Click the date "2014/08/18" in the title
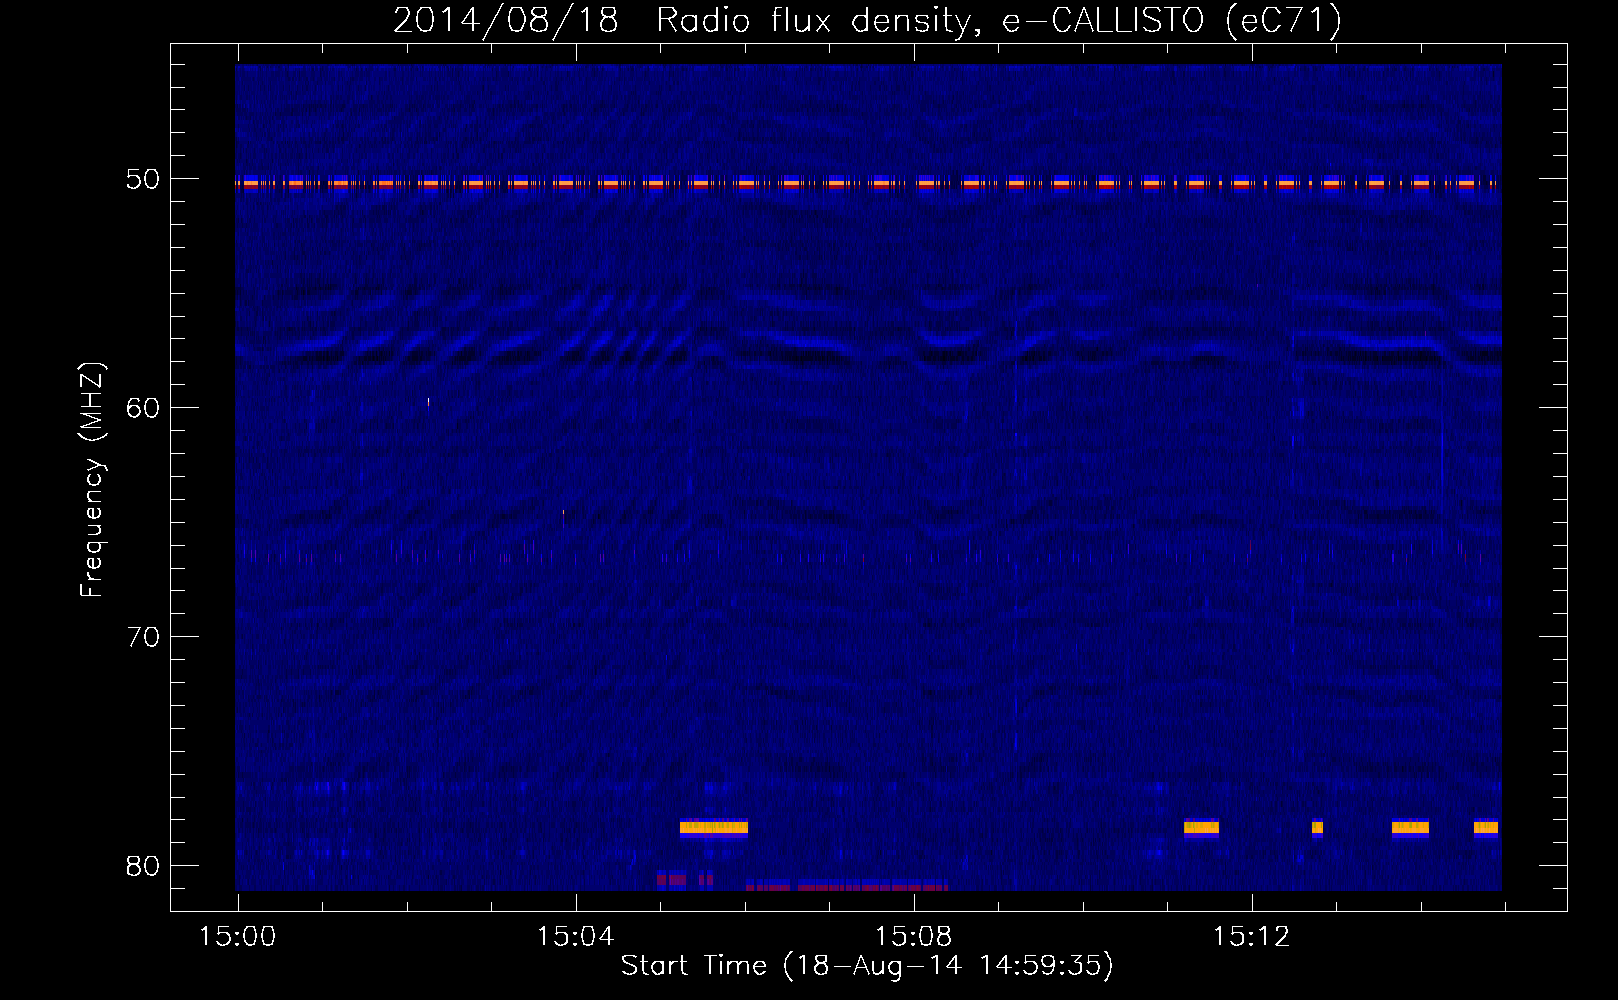The image size is (1618, 1000). pos(505,20)
